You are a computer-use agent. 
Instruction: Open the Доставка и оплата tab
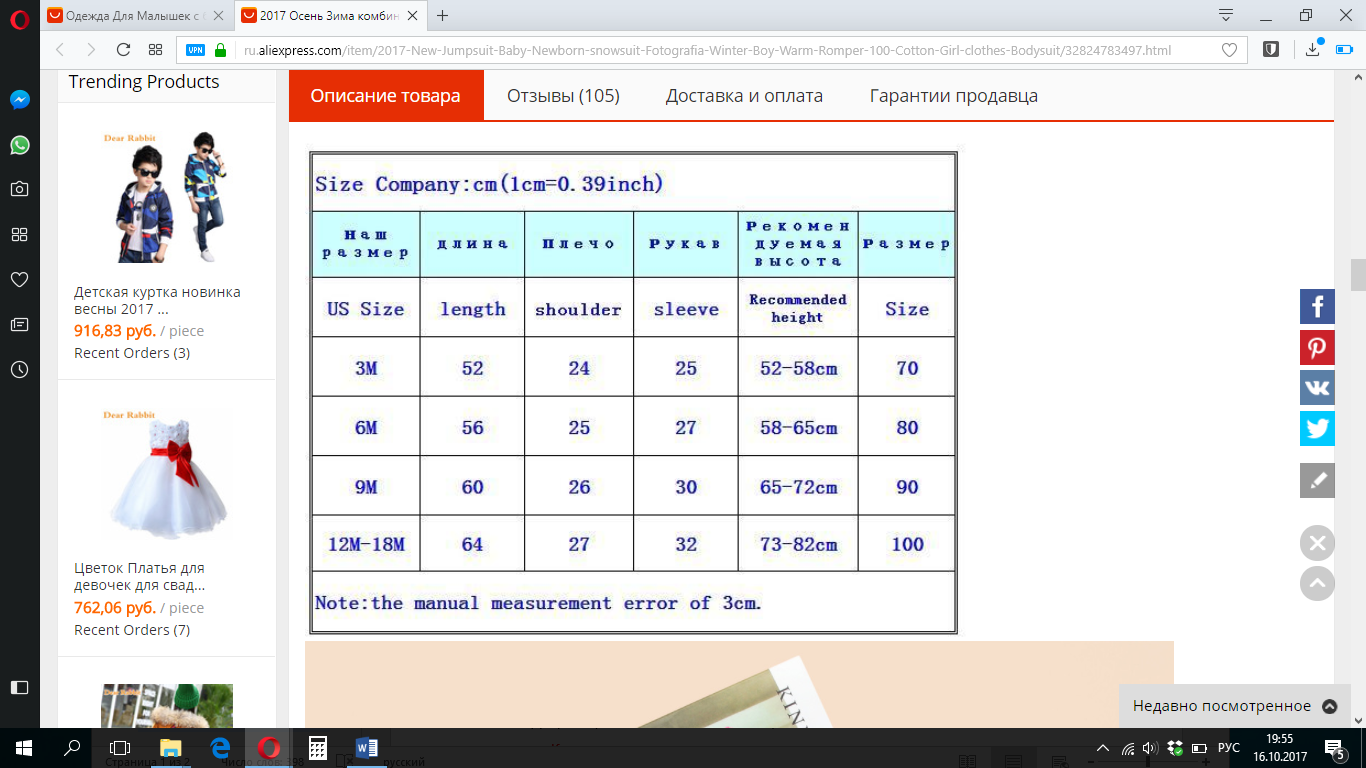[x=744, y=96]
